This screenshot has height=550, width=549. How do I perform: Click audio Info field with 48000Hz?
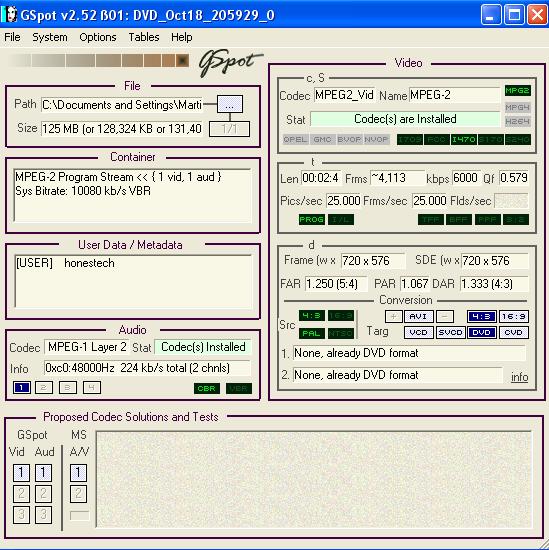pos(147,368)
